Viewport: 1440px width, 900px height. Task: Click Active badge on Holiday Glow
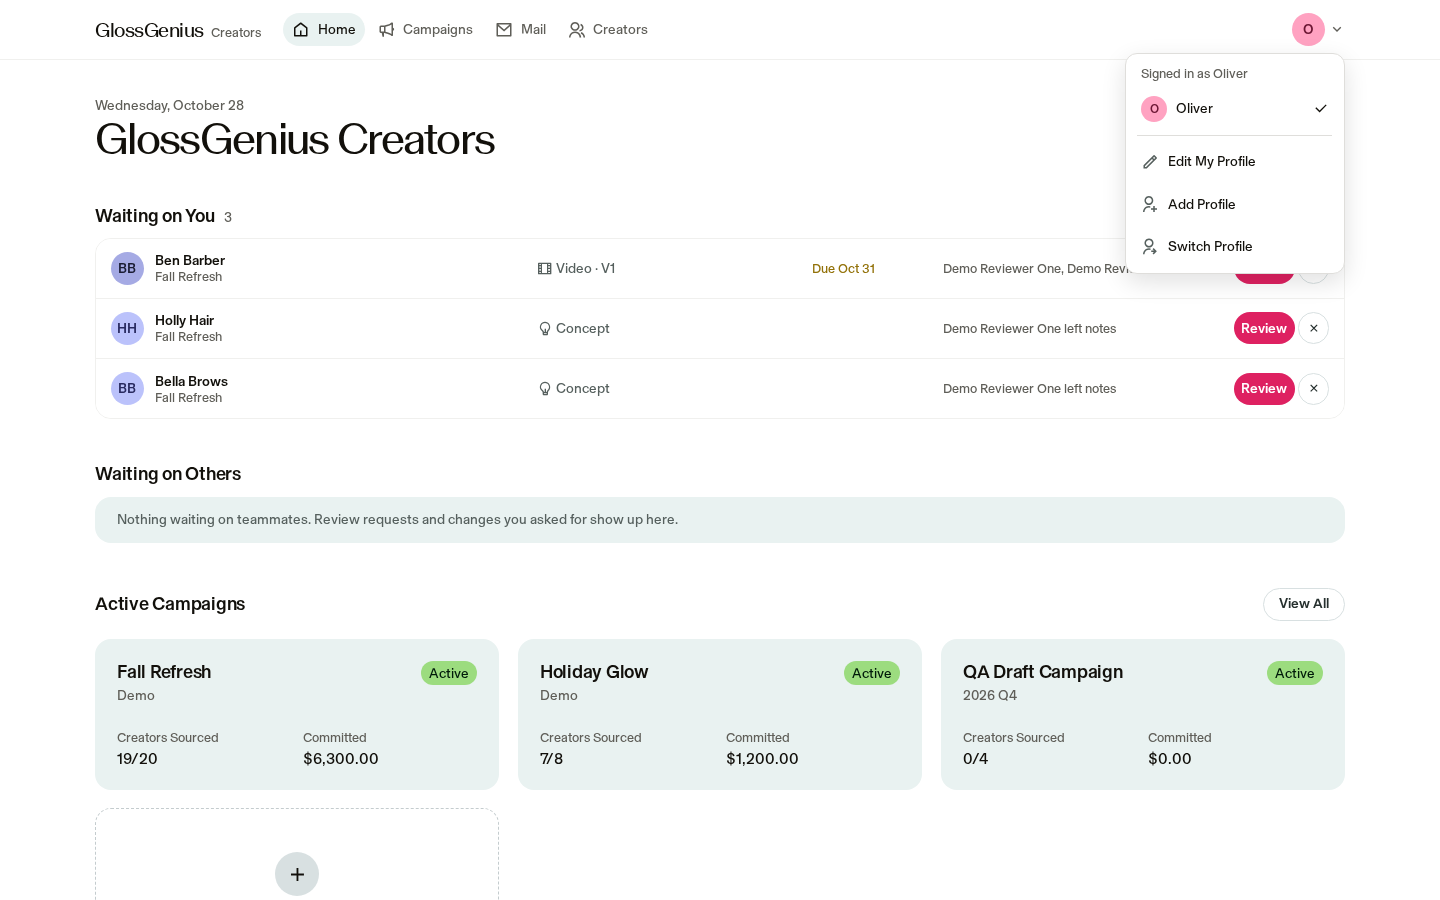coord(872,673)
